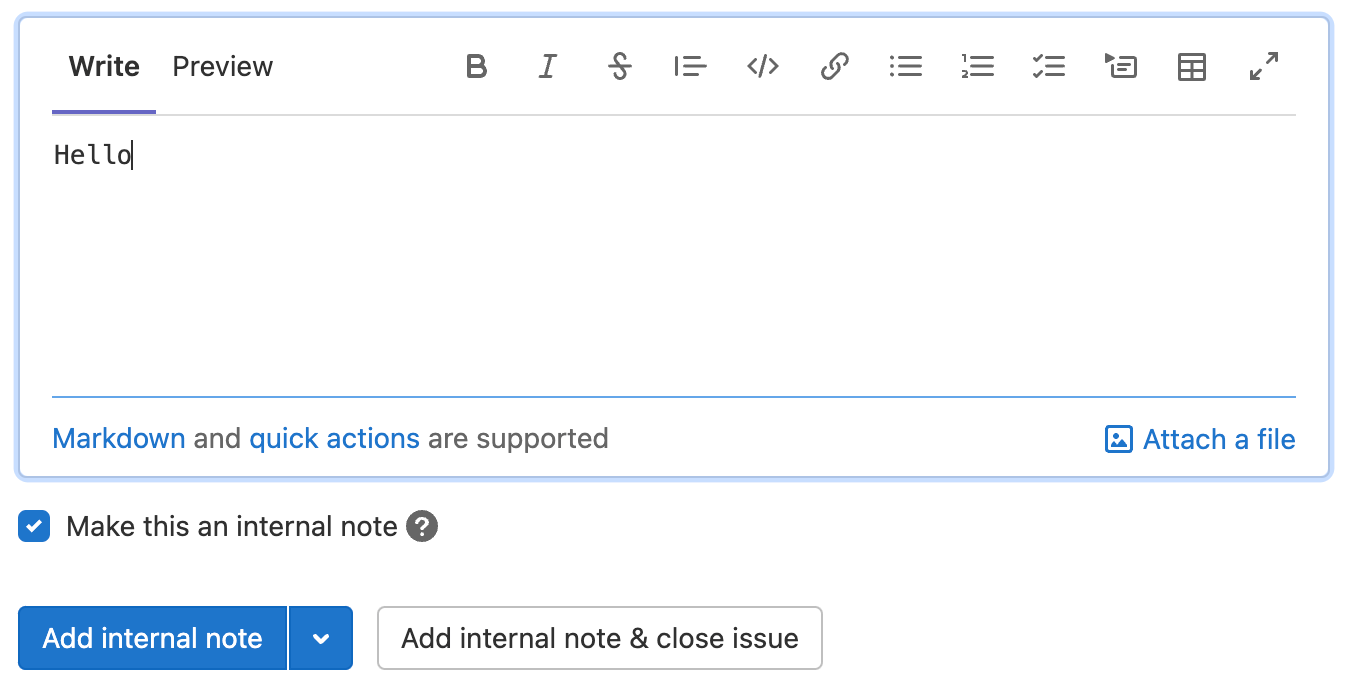The height and width of the screenshot is (694, 1346).
Task: Insert a link
Action: pos(834,66)
